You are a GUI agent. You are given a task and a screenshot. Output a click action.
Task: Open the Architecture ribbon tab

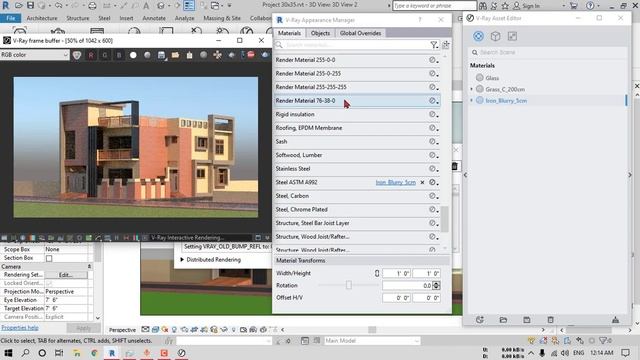tap(42, 18)
